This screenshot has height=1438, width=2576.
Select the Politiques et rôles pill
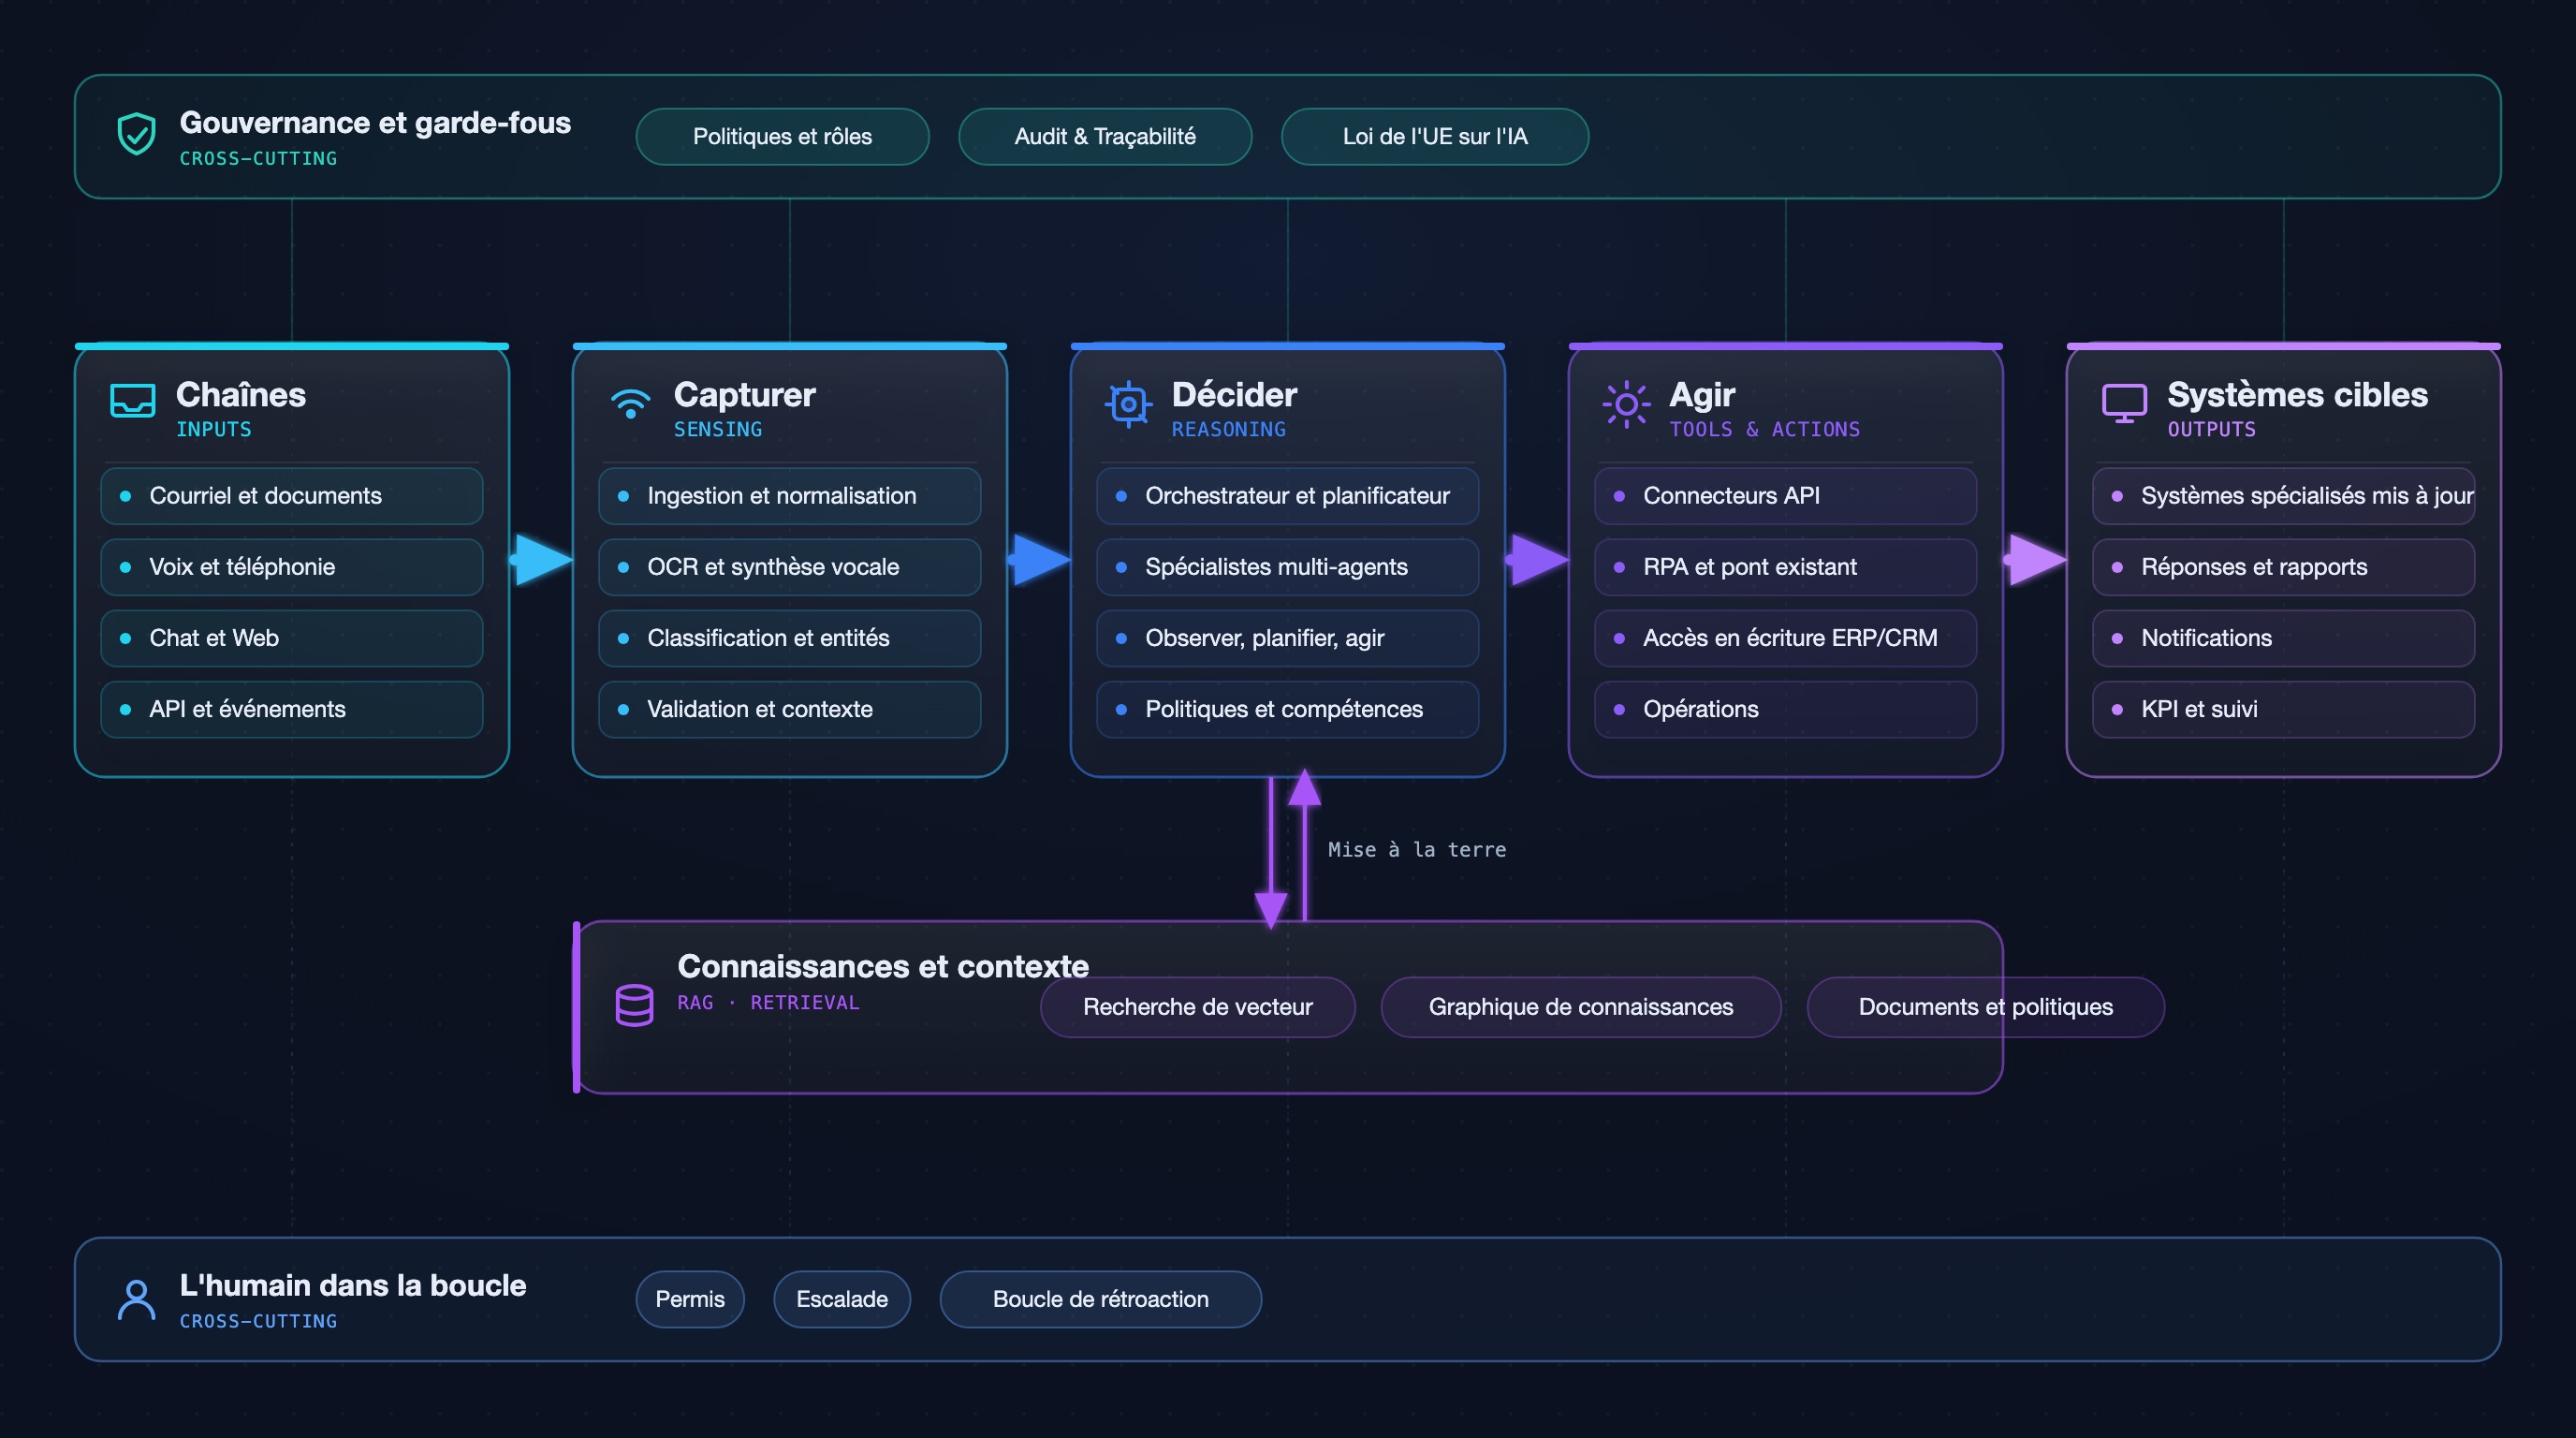point(782,136)
